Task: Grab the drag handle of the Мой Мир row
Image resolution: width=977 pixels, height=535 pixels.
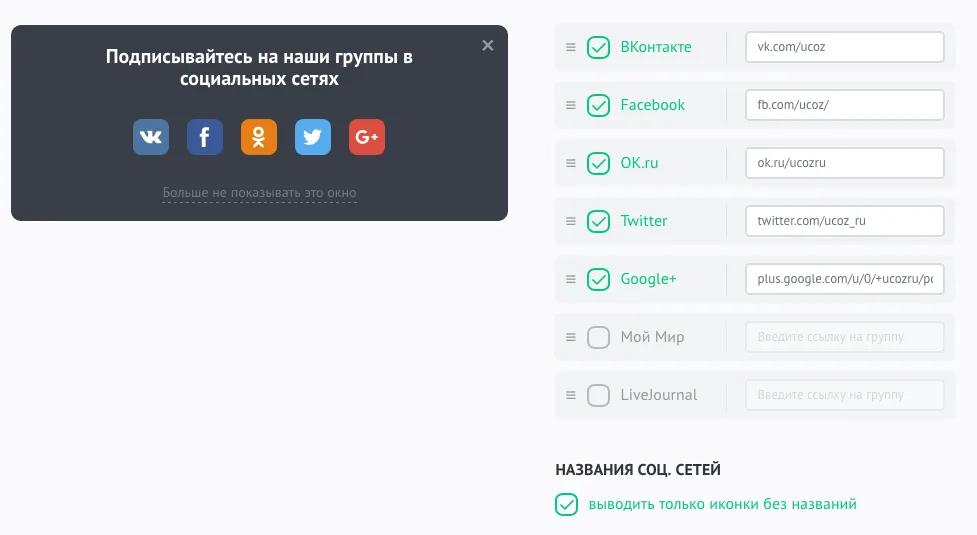Action: (x=571, y=337)
